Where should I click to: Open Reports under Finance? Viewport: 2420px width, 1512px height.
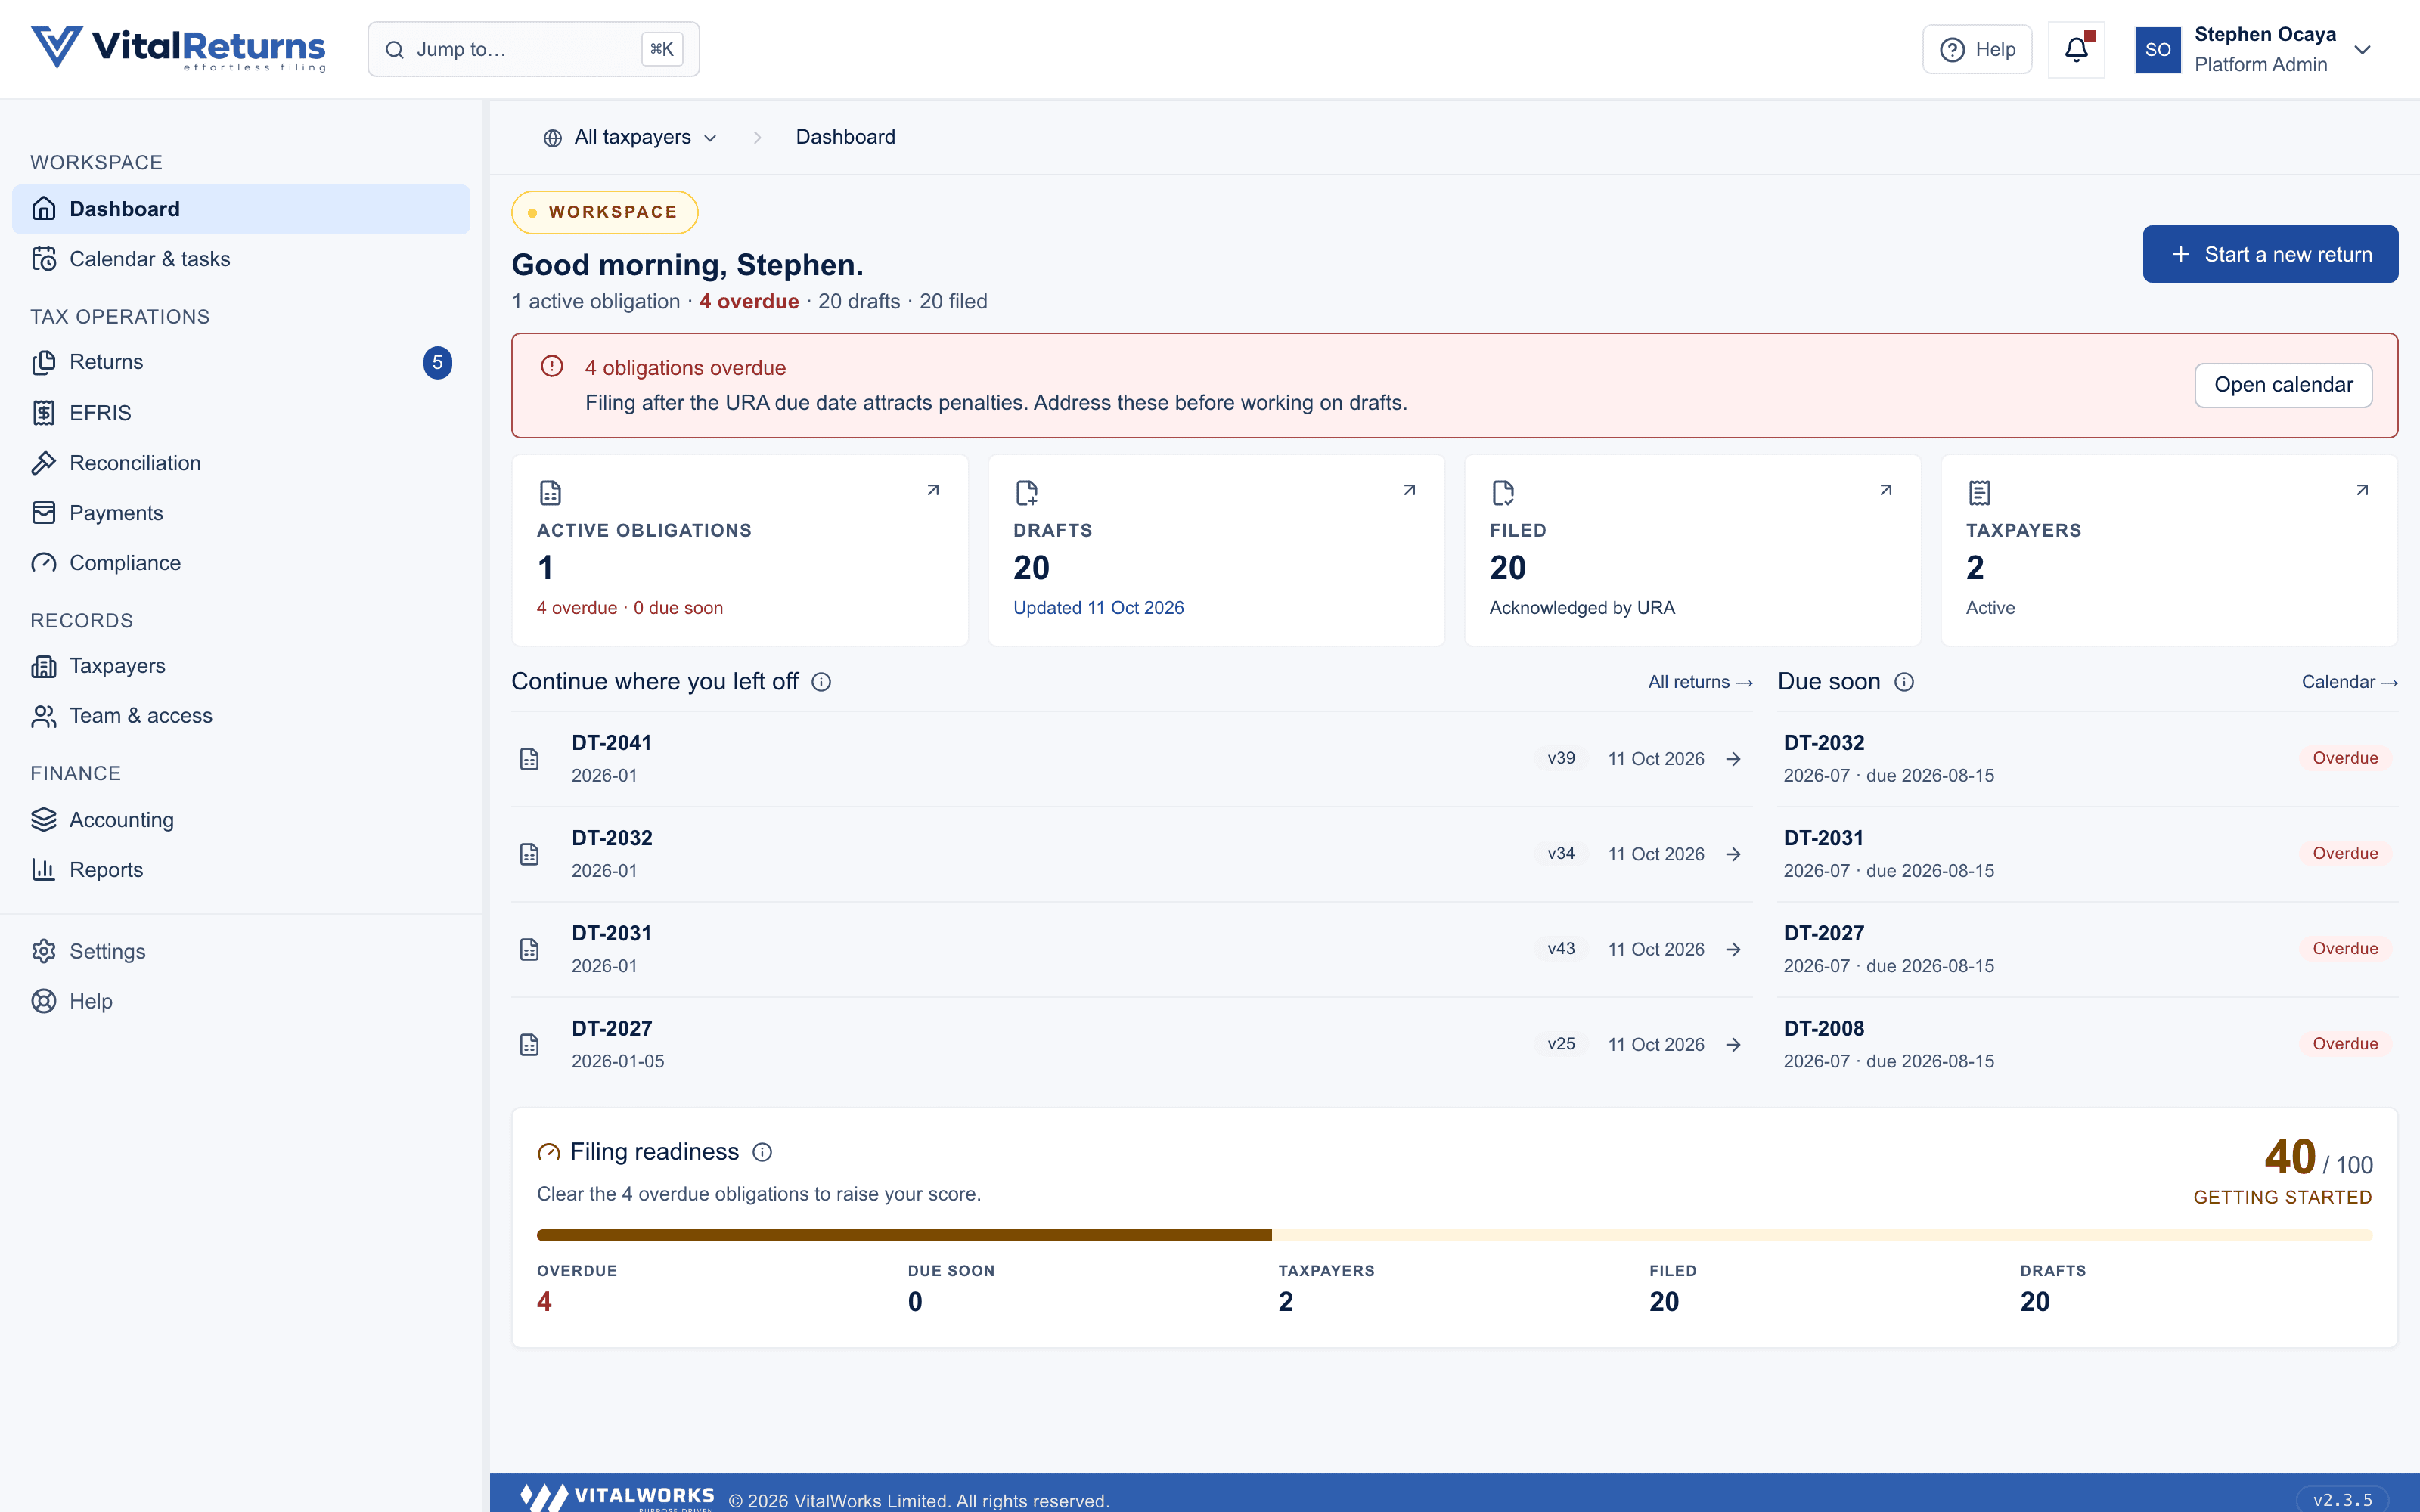coord(241,870)
